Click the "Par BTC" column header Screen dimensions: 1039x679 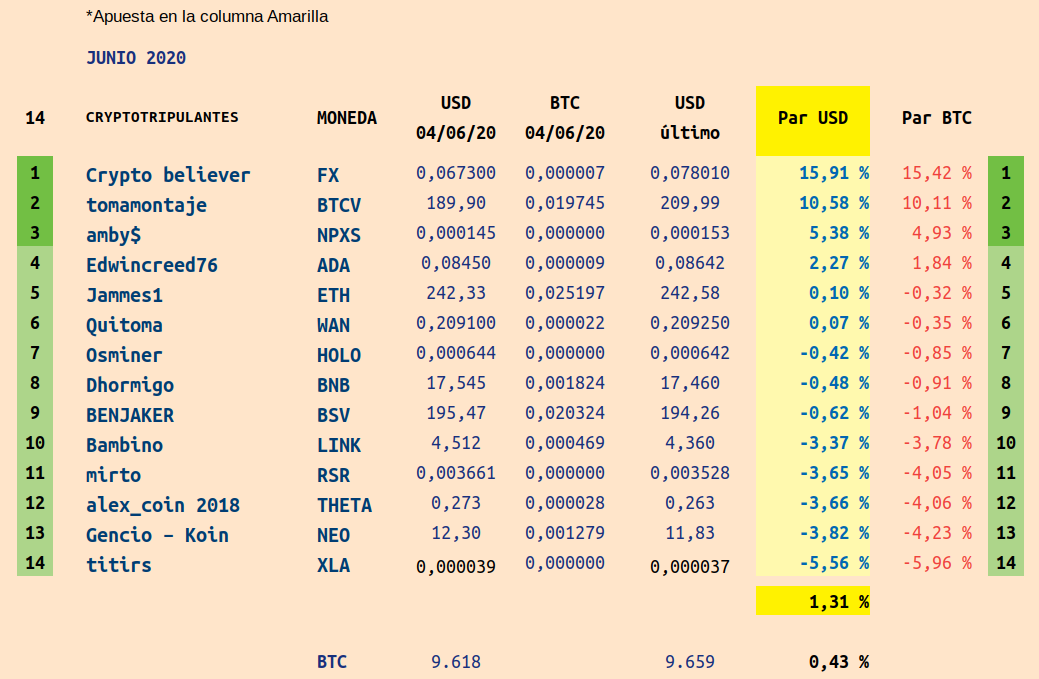point(936,118)
